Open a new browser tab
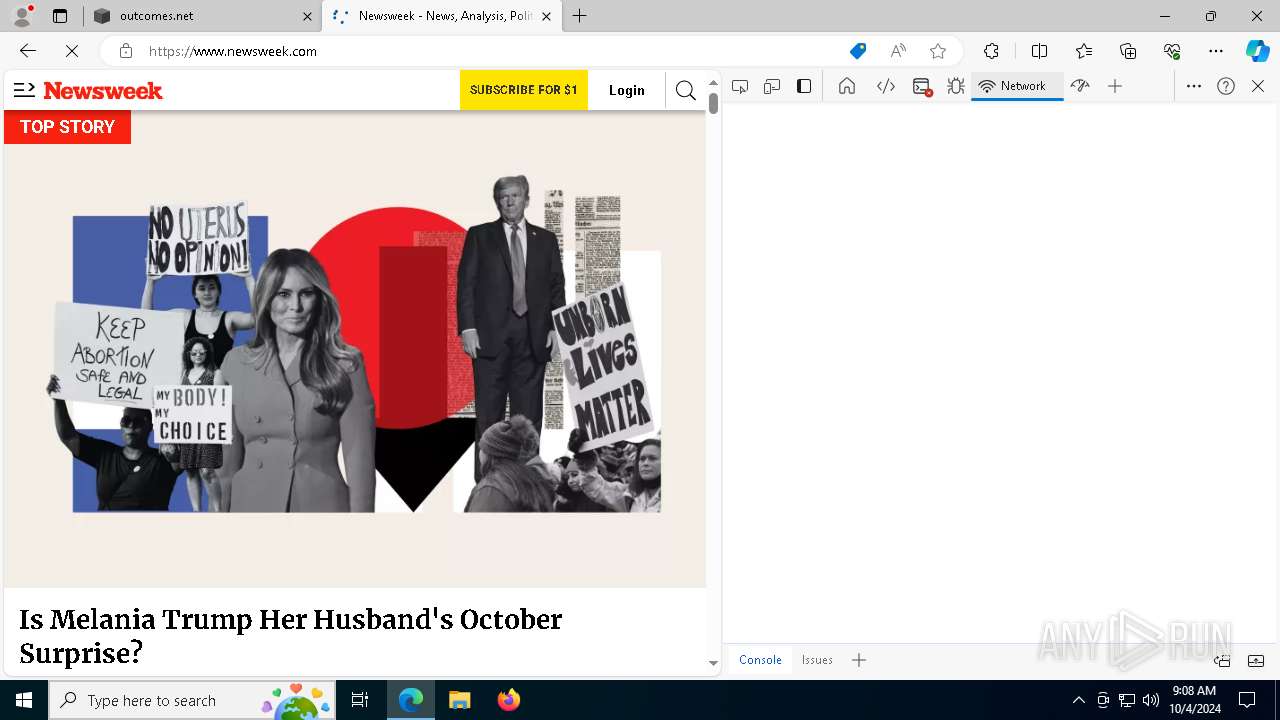This screenshot has height=720, width=1280. [x=580, y=16]
